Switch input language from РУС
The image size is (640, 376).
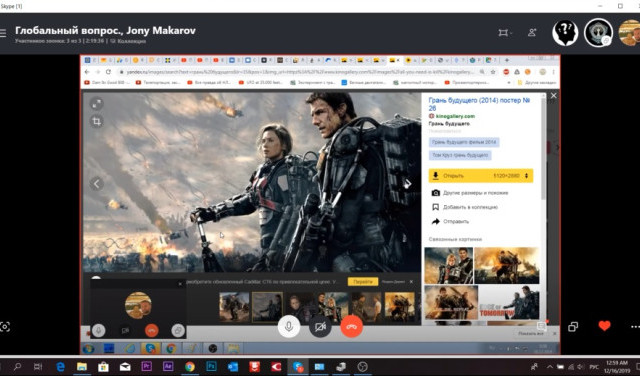click(594, 367)
